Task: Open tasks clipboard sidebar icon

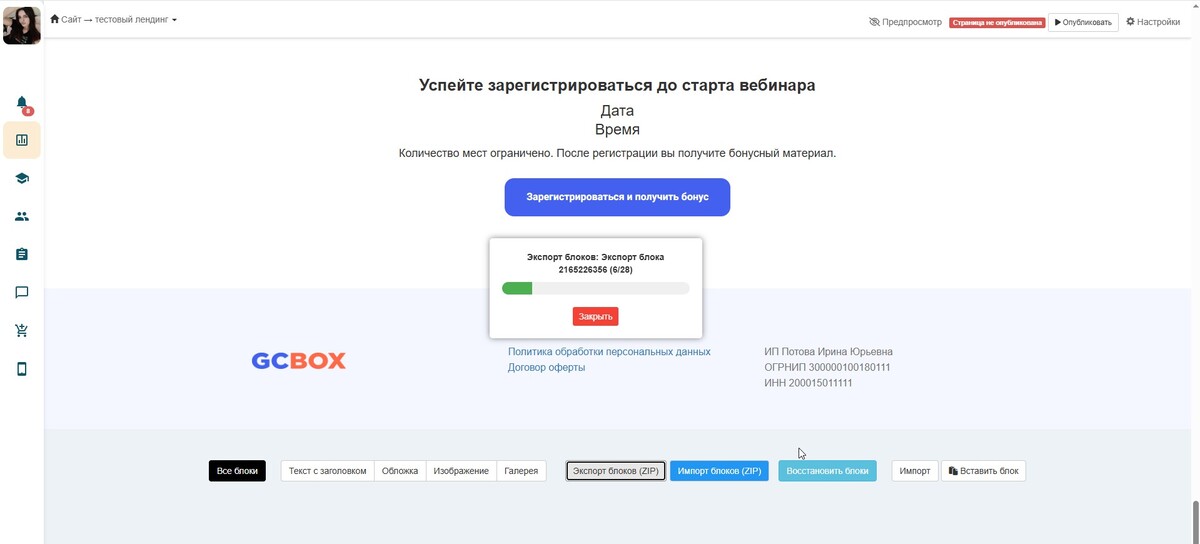Action: tap(22, 254)
